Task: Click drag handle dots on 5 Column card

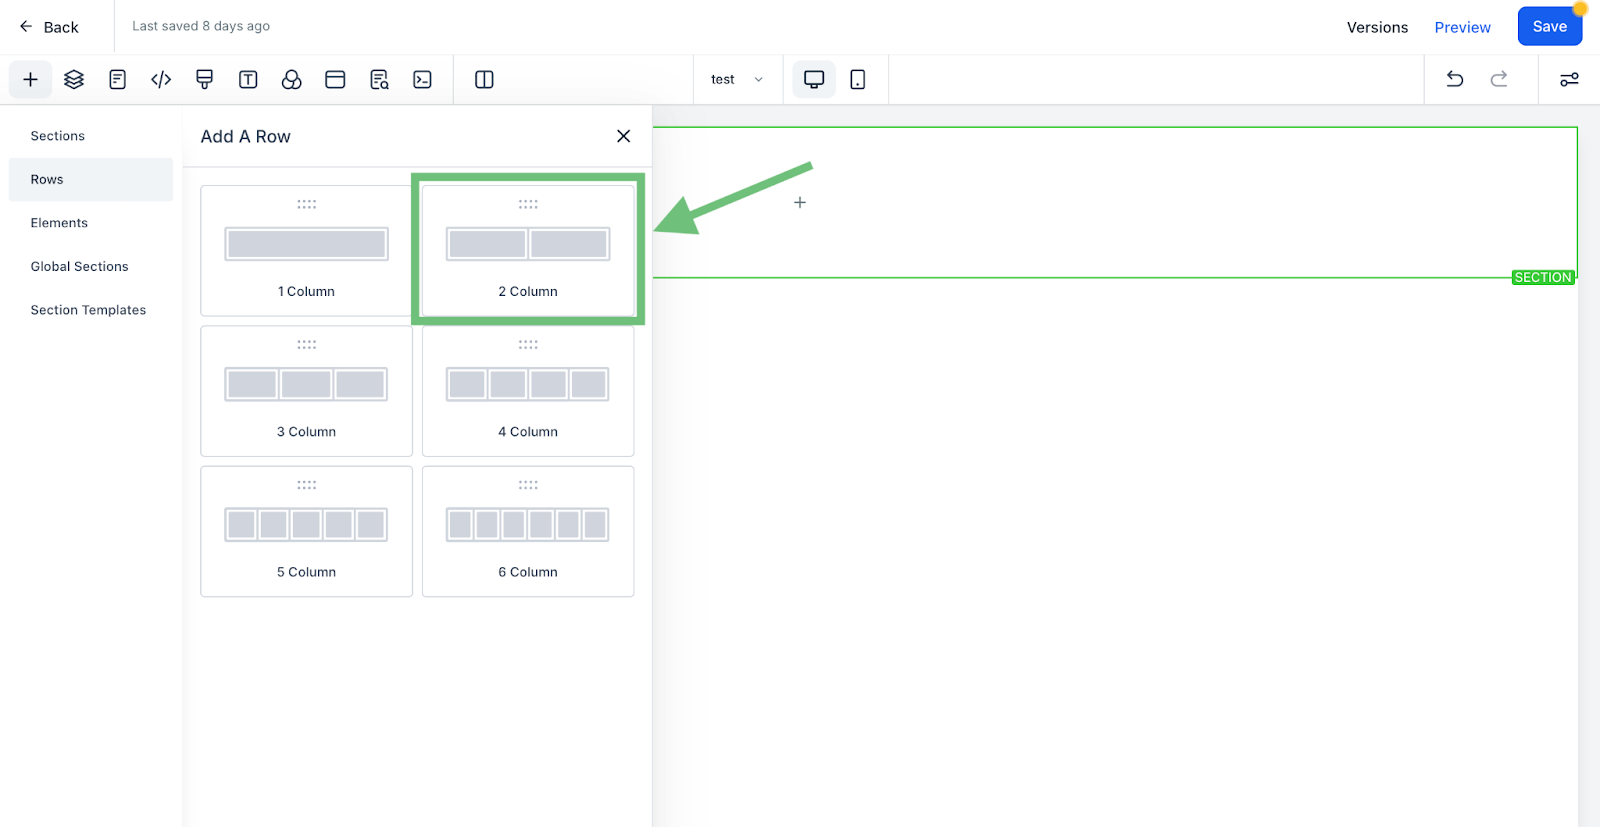Action: [x=307, y=485]
